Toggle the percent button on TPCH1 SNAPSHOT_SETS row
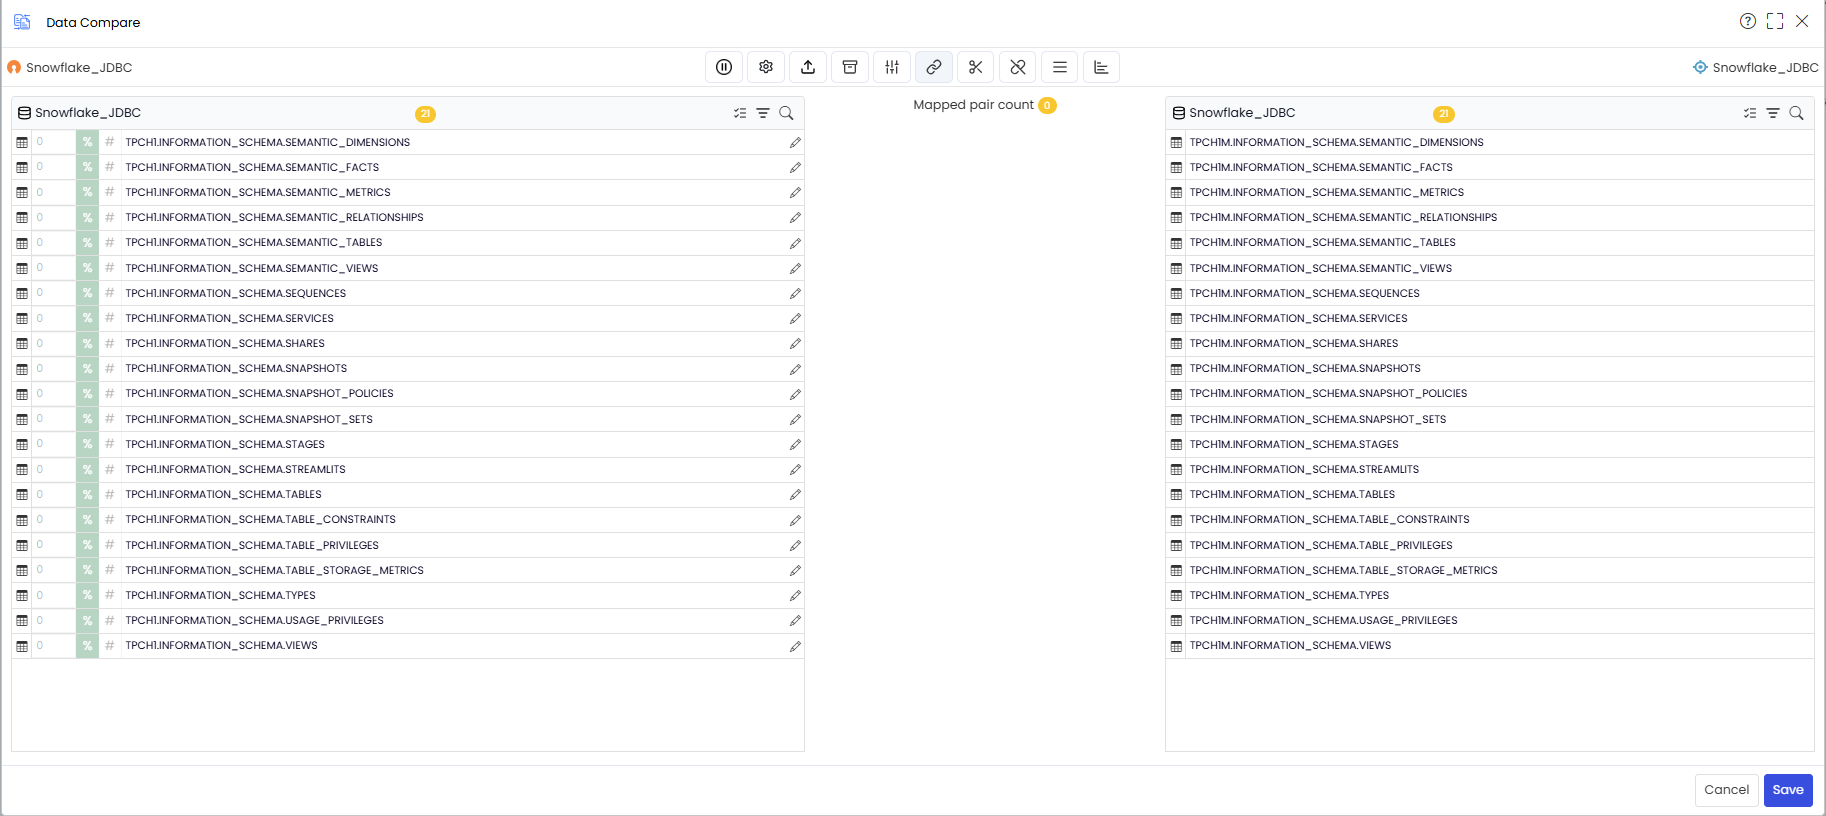 pos(87,419)
